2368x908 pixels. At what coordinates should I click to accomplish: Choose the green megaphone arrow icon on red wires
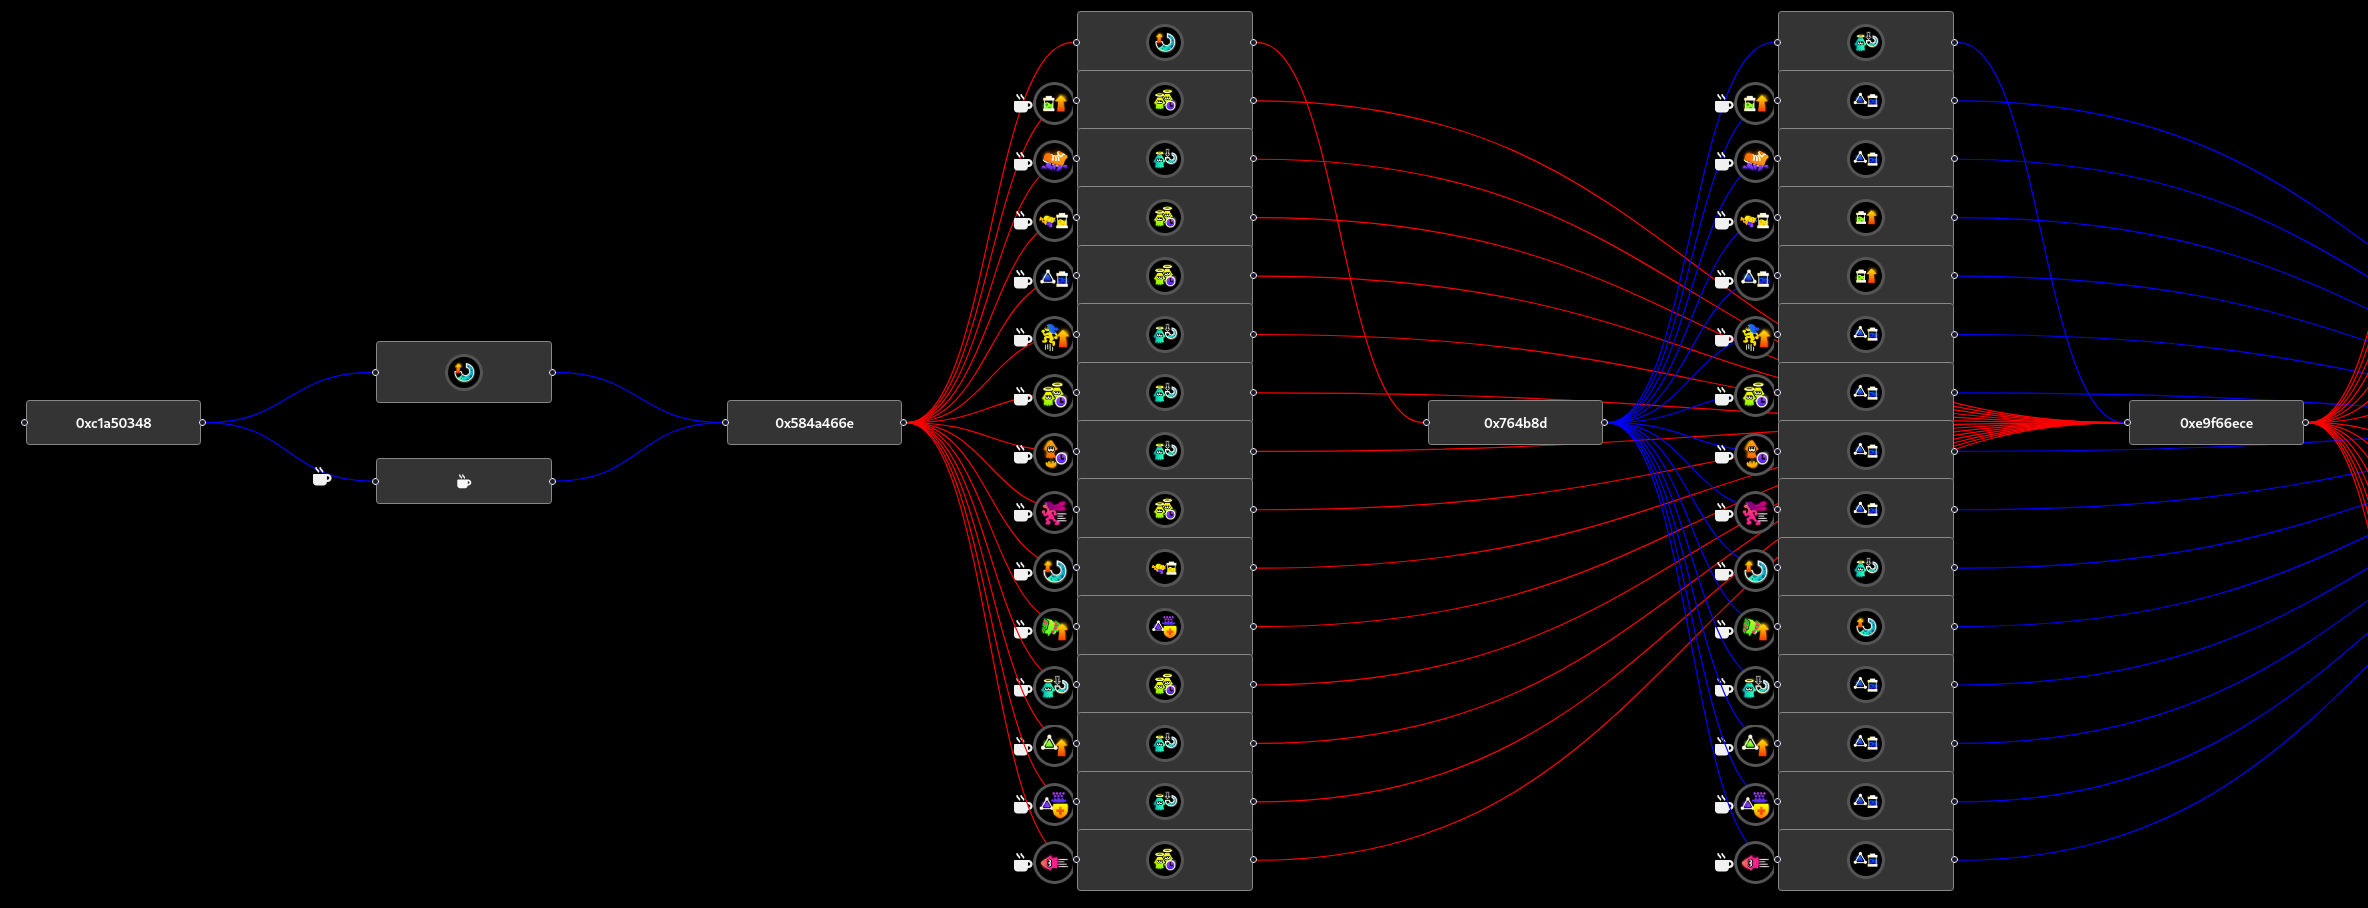click(1054, 628)
